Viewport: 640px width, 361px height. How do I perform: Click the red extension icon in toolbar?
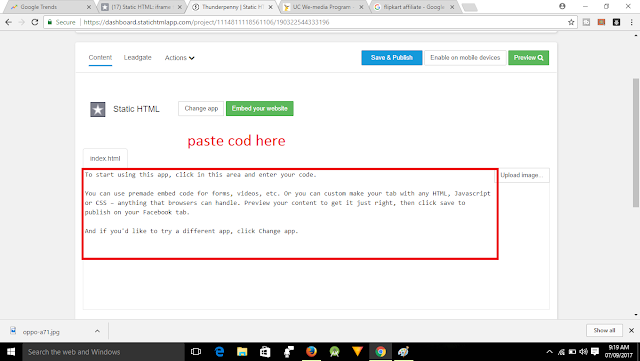(601, 22)
